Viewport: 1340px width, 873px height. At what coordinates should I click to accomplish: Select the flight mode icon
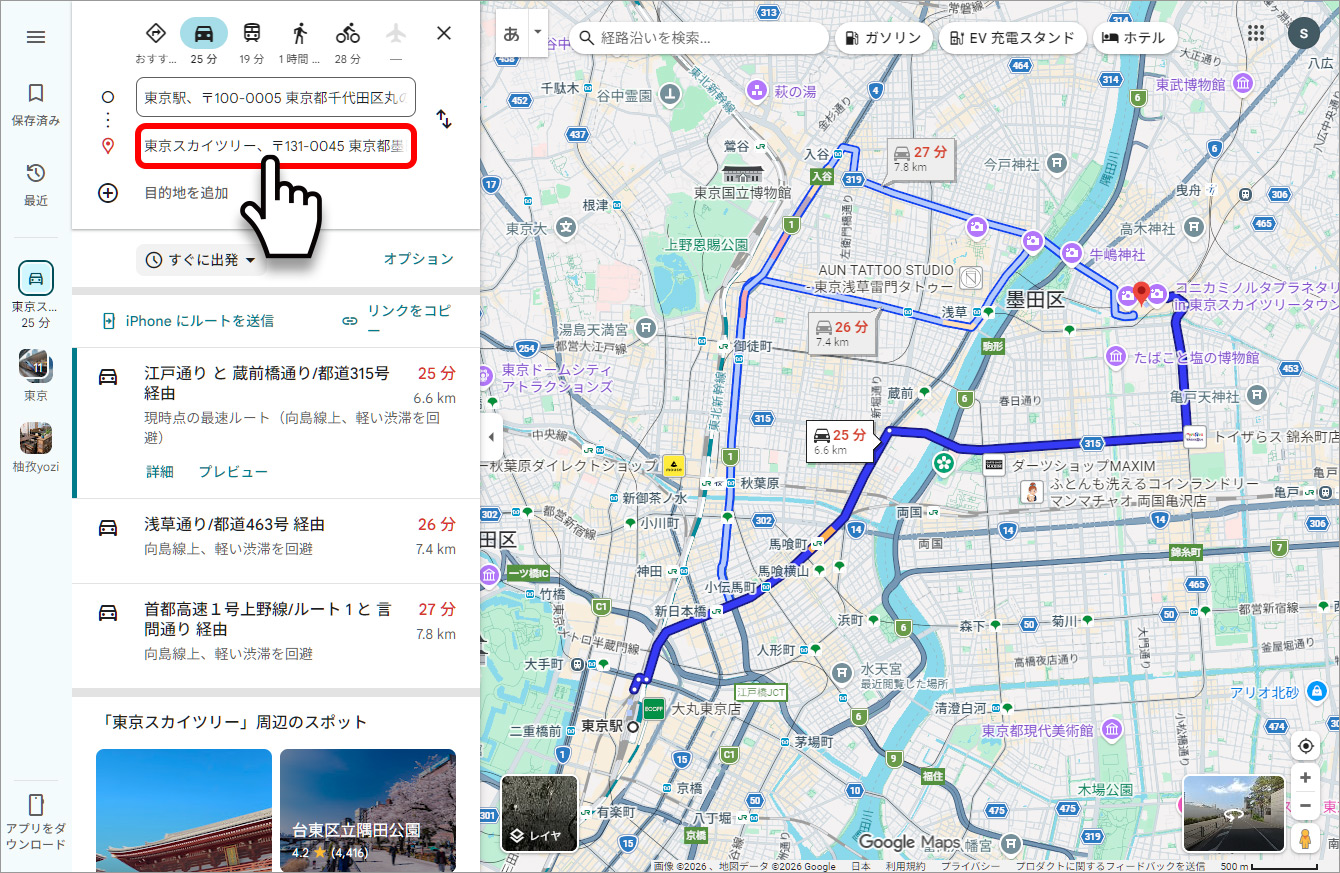pyautogui.click(x=395, y=32)
